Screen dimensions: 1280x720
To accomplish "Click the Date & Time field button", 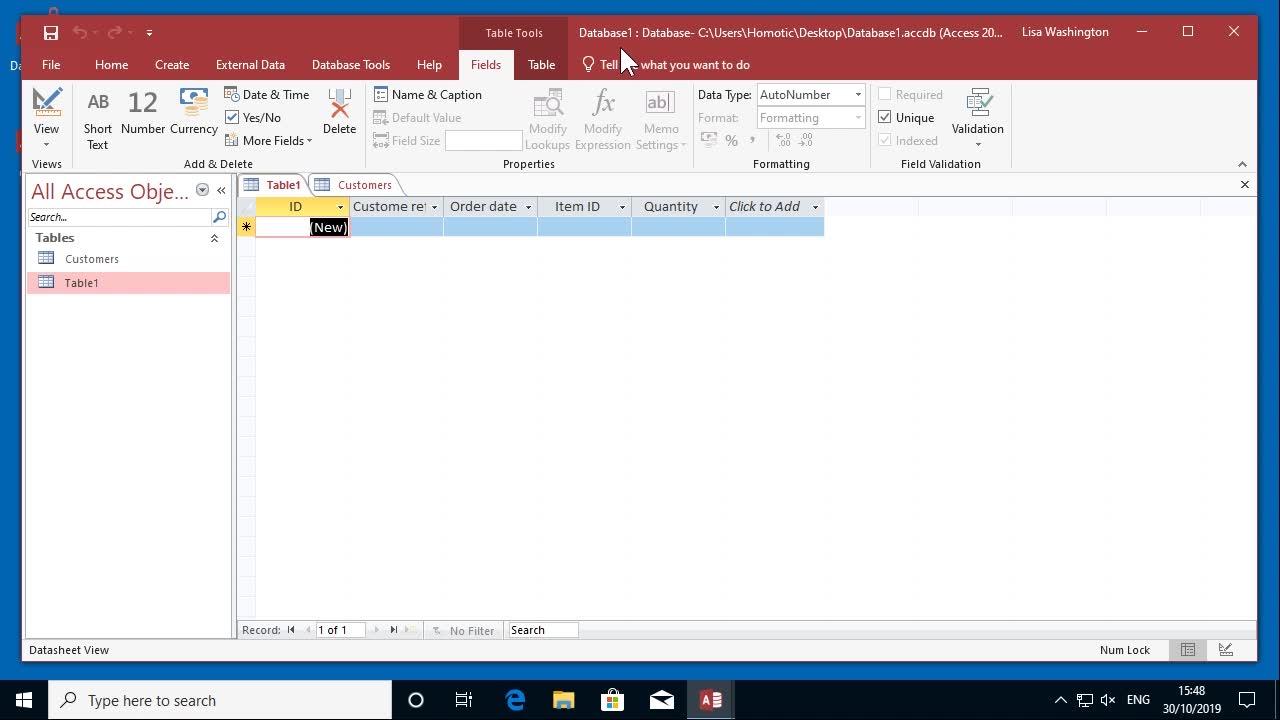I will click(267, 95).
